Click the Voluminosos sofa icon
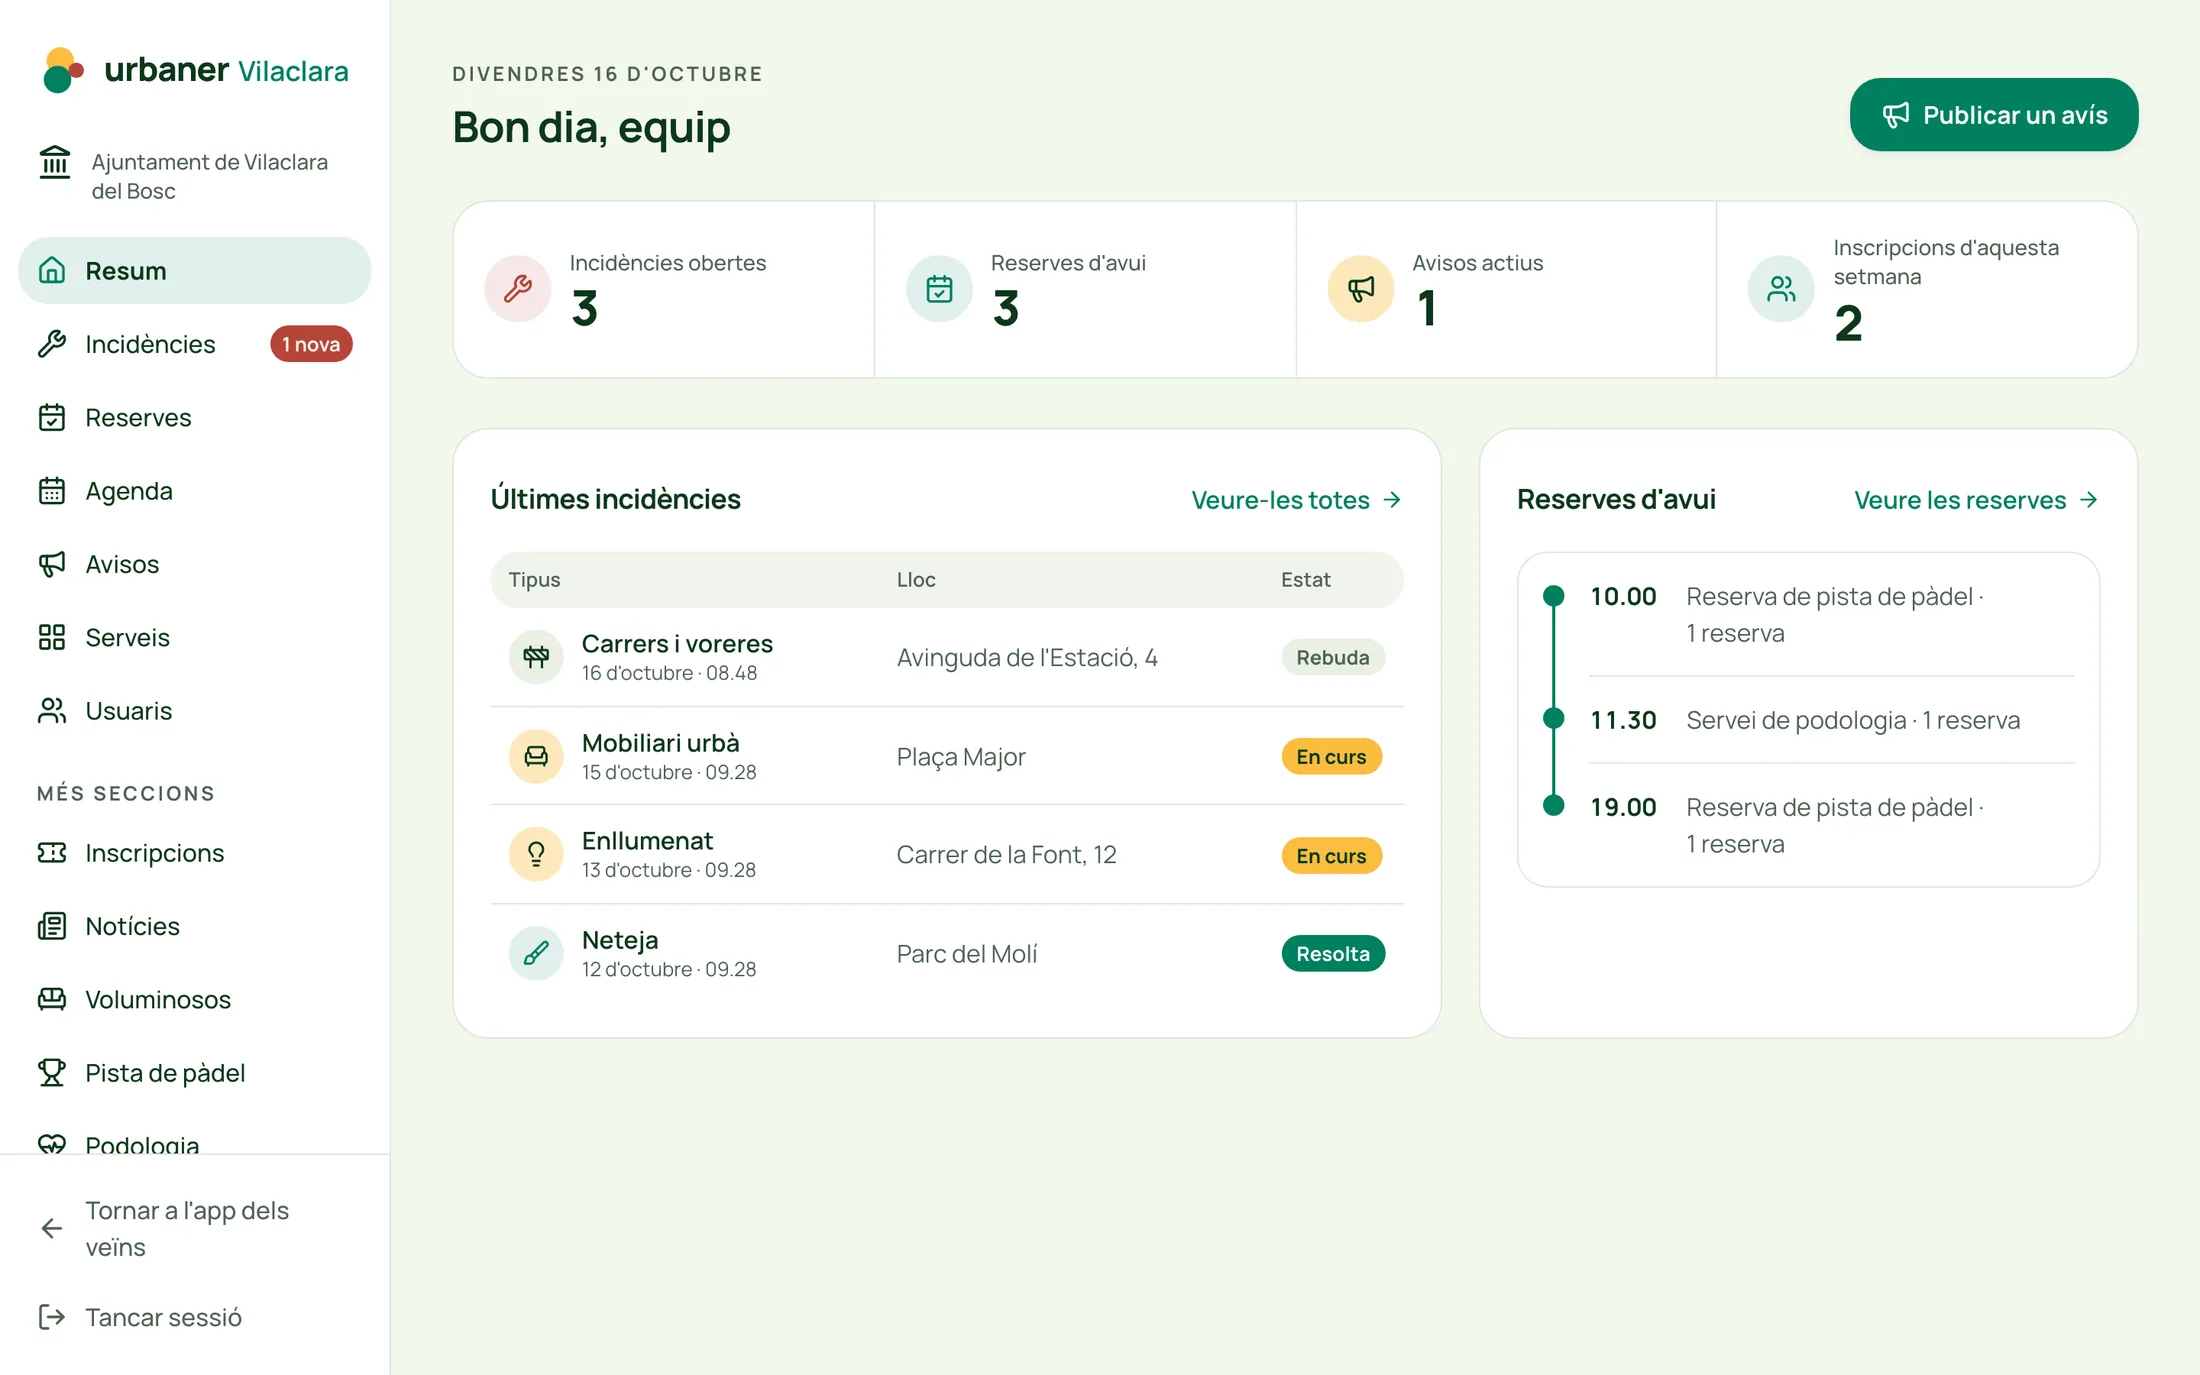The image size is (2200, 1375). point(52,999)
